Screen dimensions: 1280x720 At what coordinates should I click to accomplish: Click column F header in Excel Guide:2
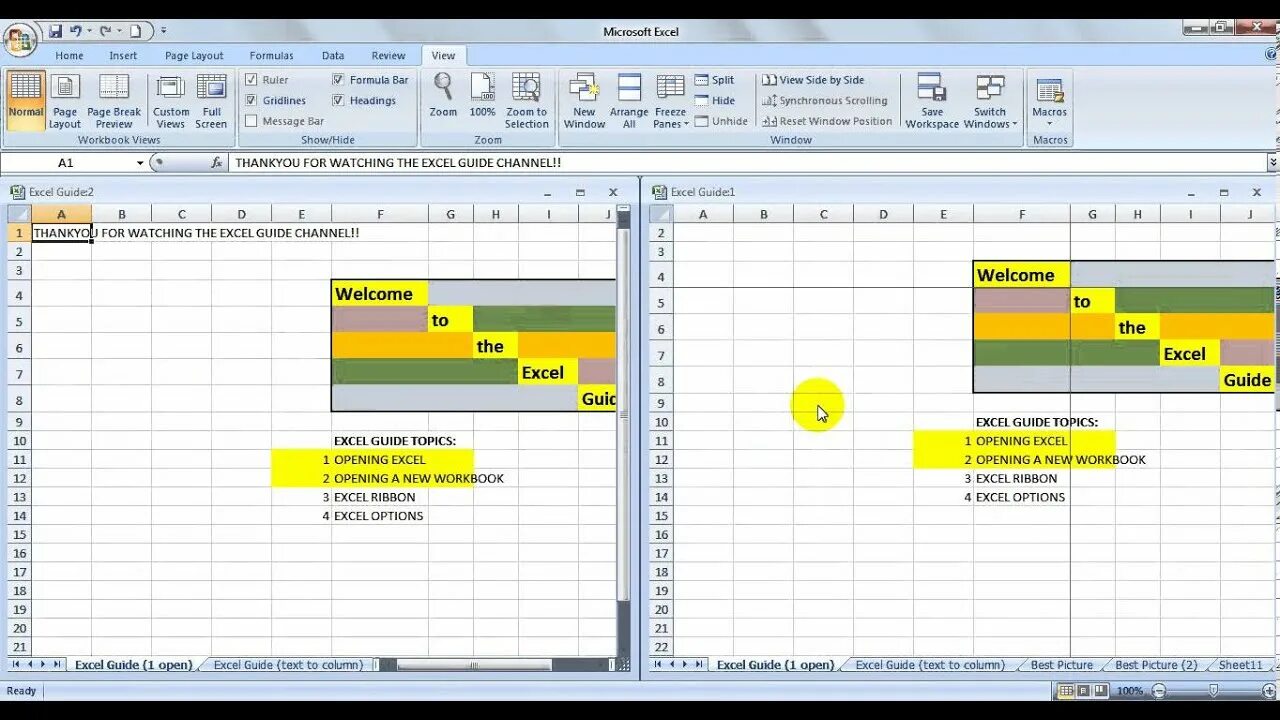click(x=380, y=214)
